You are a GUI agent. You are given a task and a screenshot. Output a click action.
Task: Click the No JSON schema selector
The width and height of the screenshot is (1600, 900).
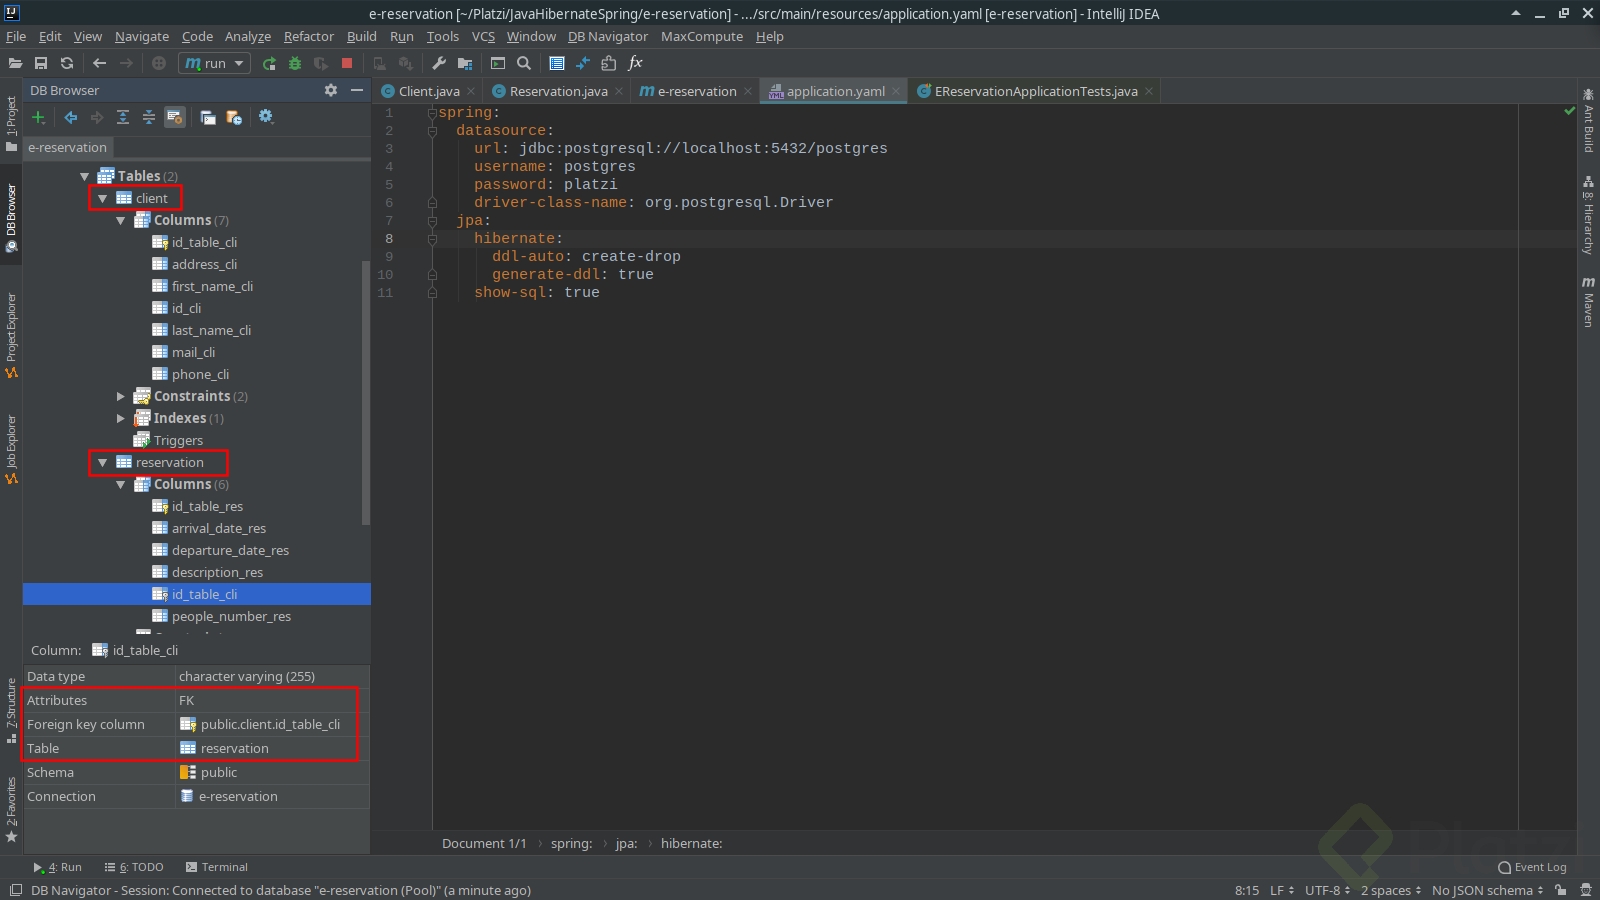(1488, 890)
